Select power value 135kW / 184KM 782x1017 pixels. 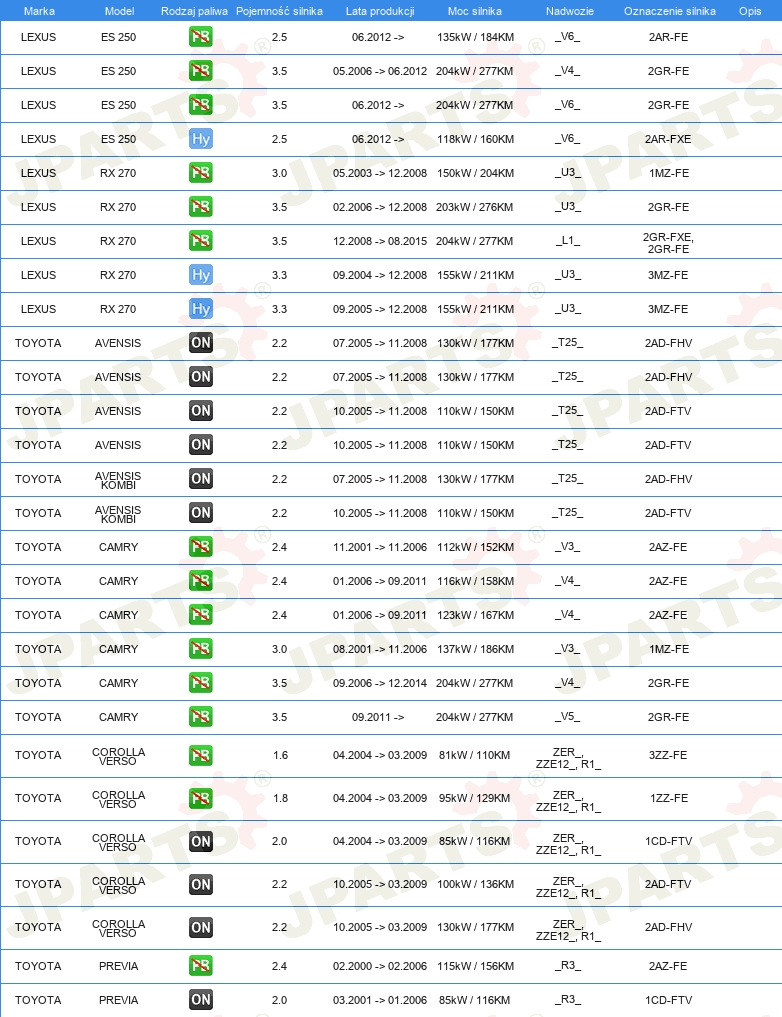475,37
